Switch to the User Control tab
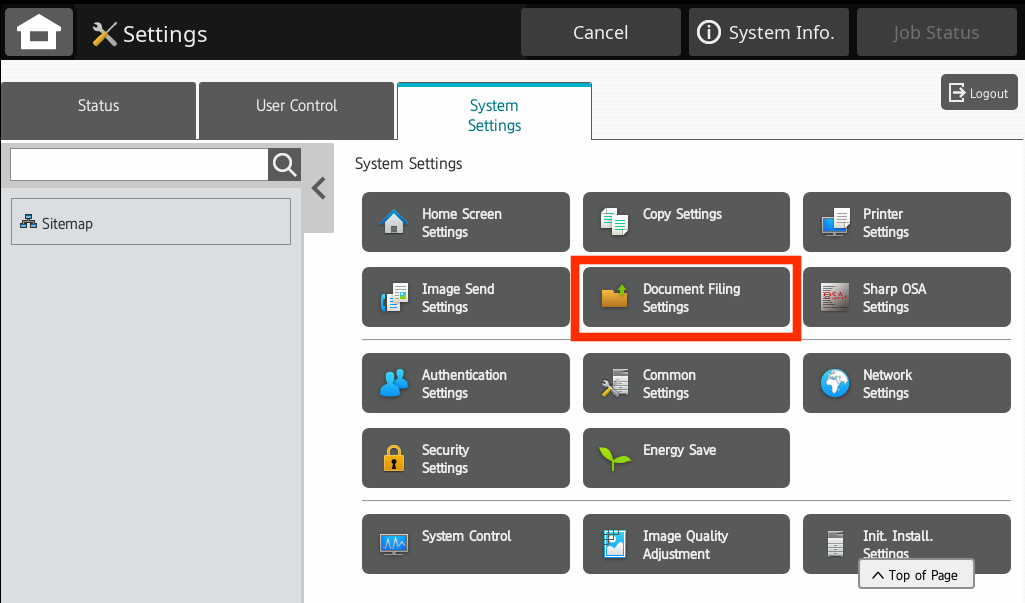1025x603 pixels. point(296,110)
